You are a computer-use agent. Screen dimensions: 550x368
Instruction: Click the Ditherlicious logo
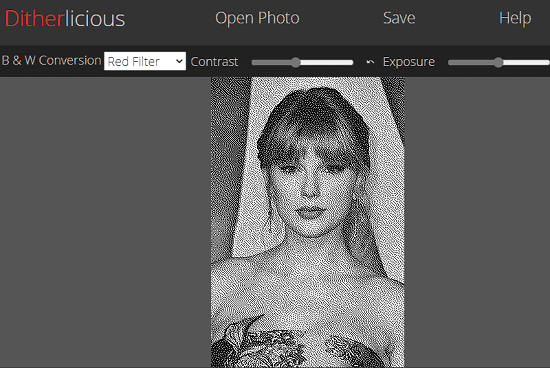coord(65,18)
